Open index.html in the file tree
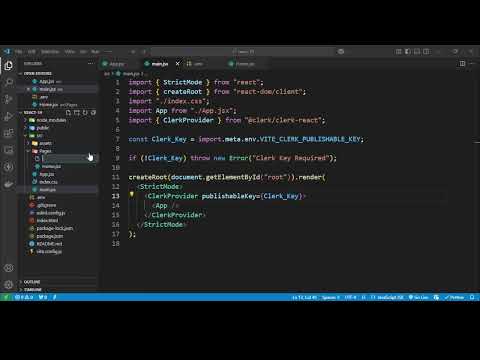 coord(47,220)
